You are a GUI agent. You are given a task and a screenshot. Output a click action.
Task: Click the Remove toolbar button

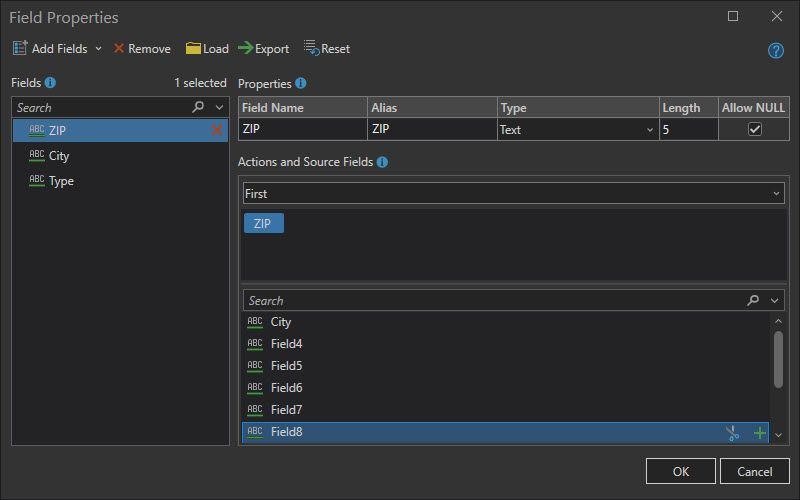tap(142, 48)
